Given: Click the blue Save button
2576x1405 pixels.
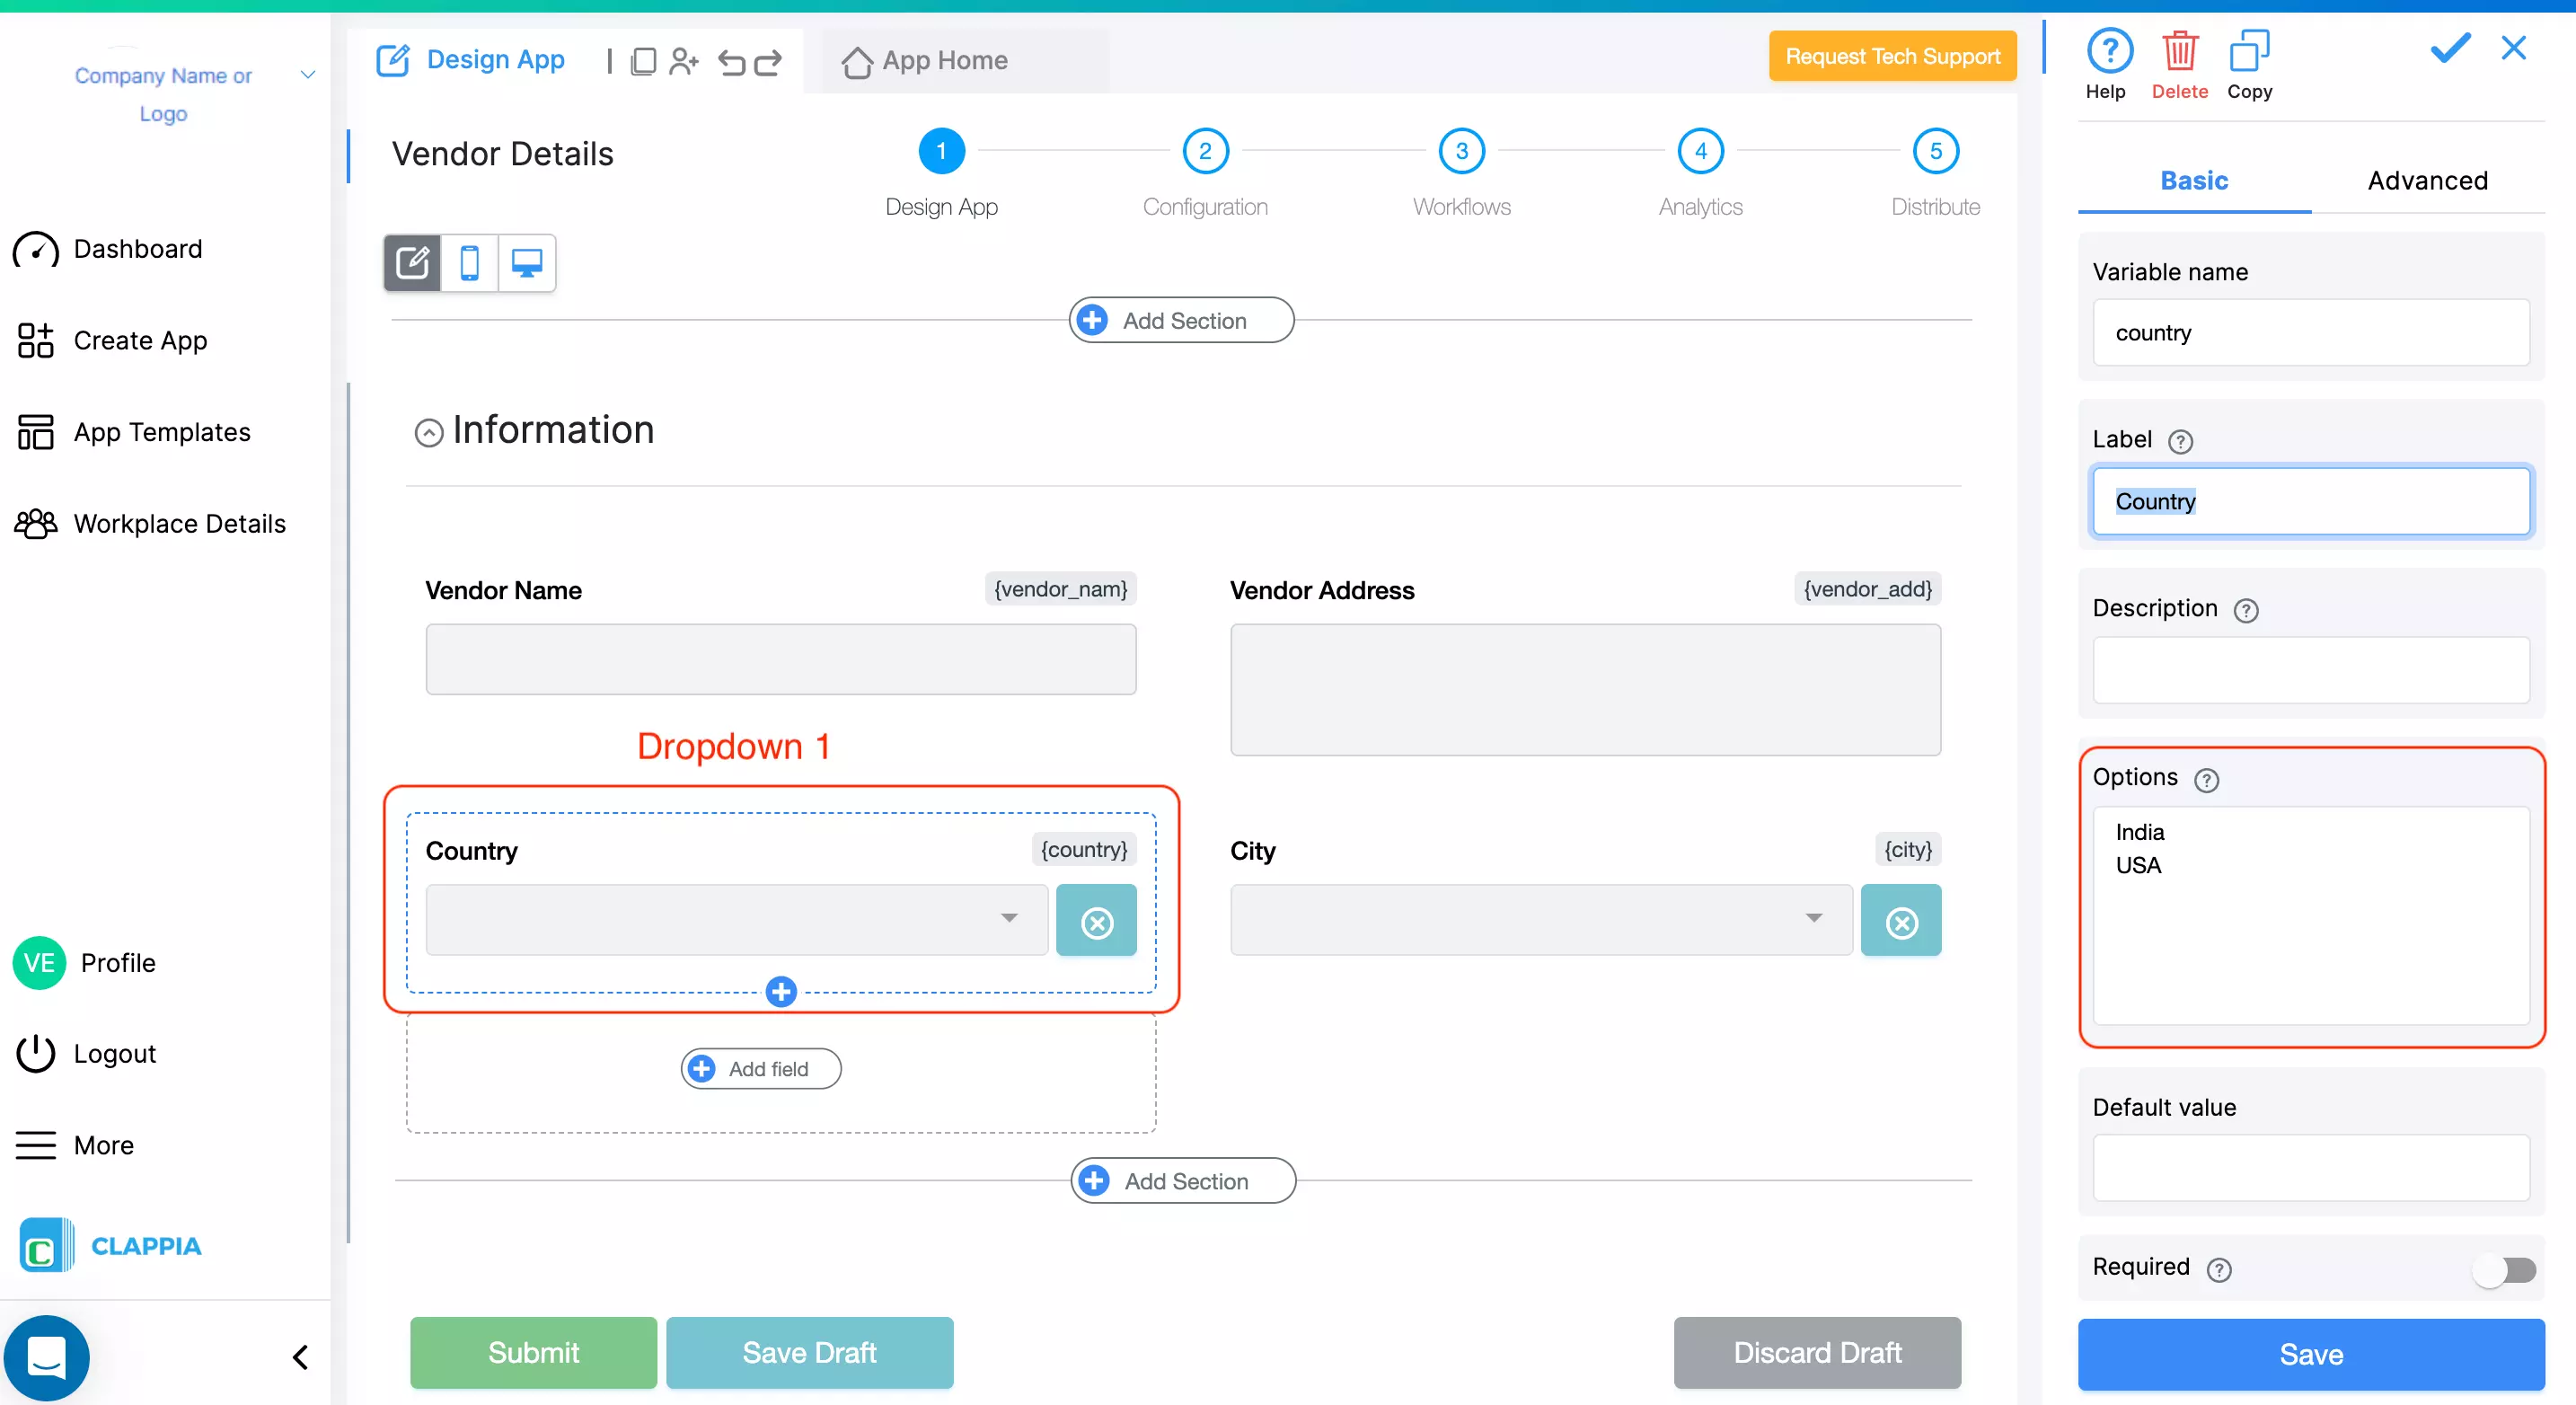Looking at the screenshot, I should coord(2310,1354).
